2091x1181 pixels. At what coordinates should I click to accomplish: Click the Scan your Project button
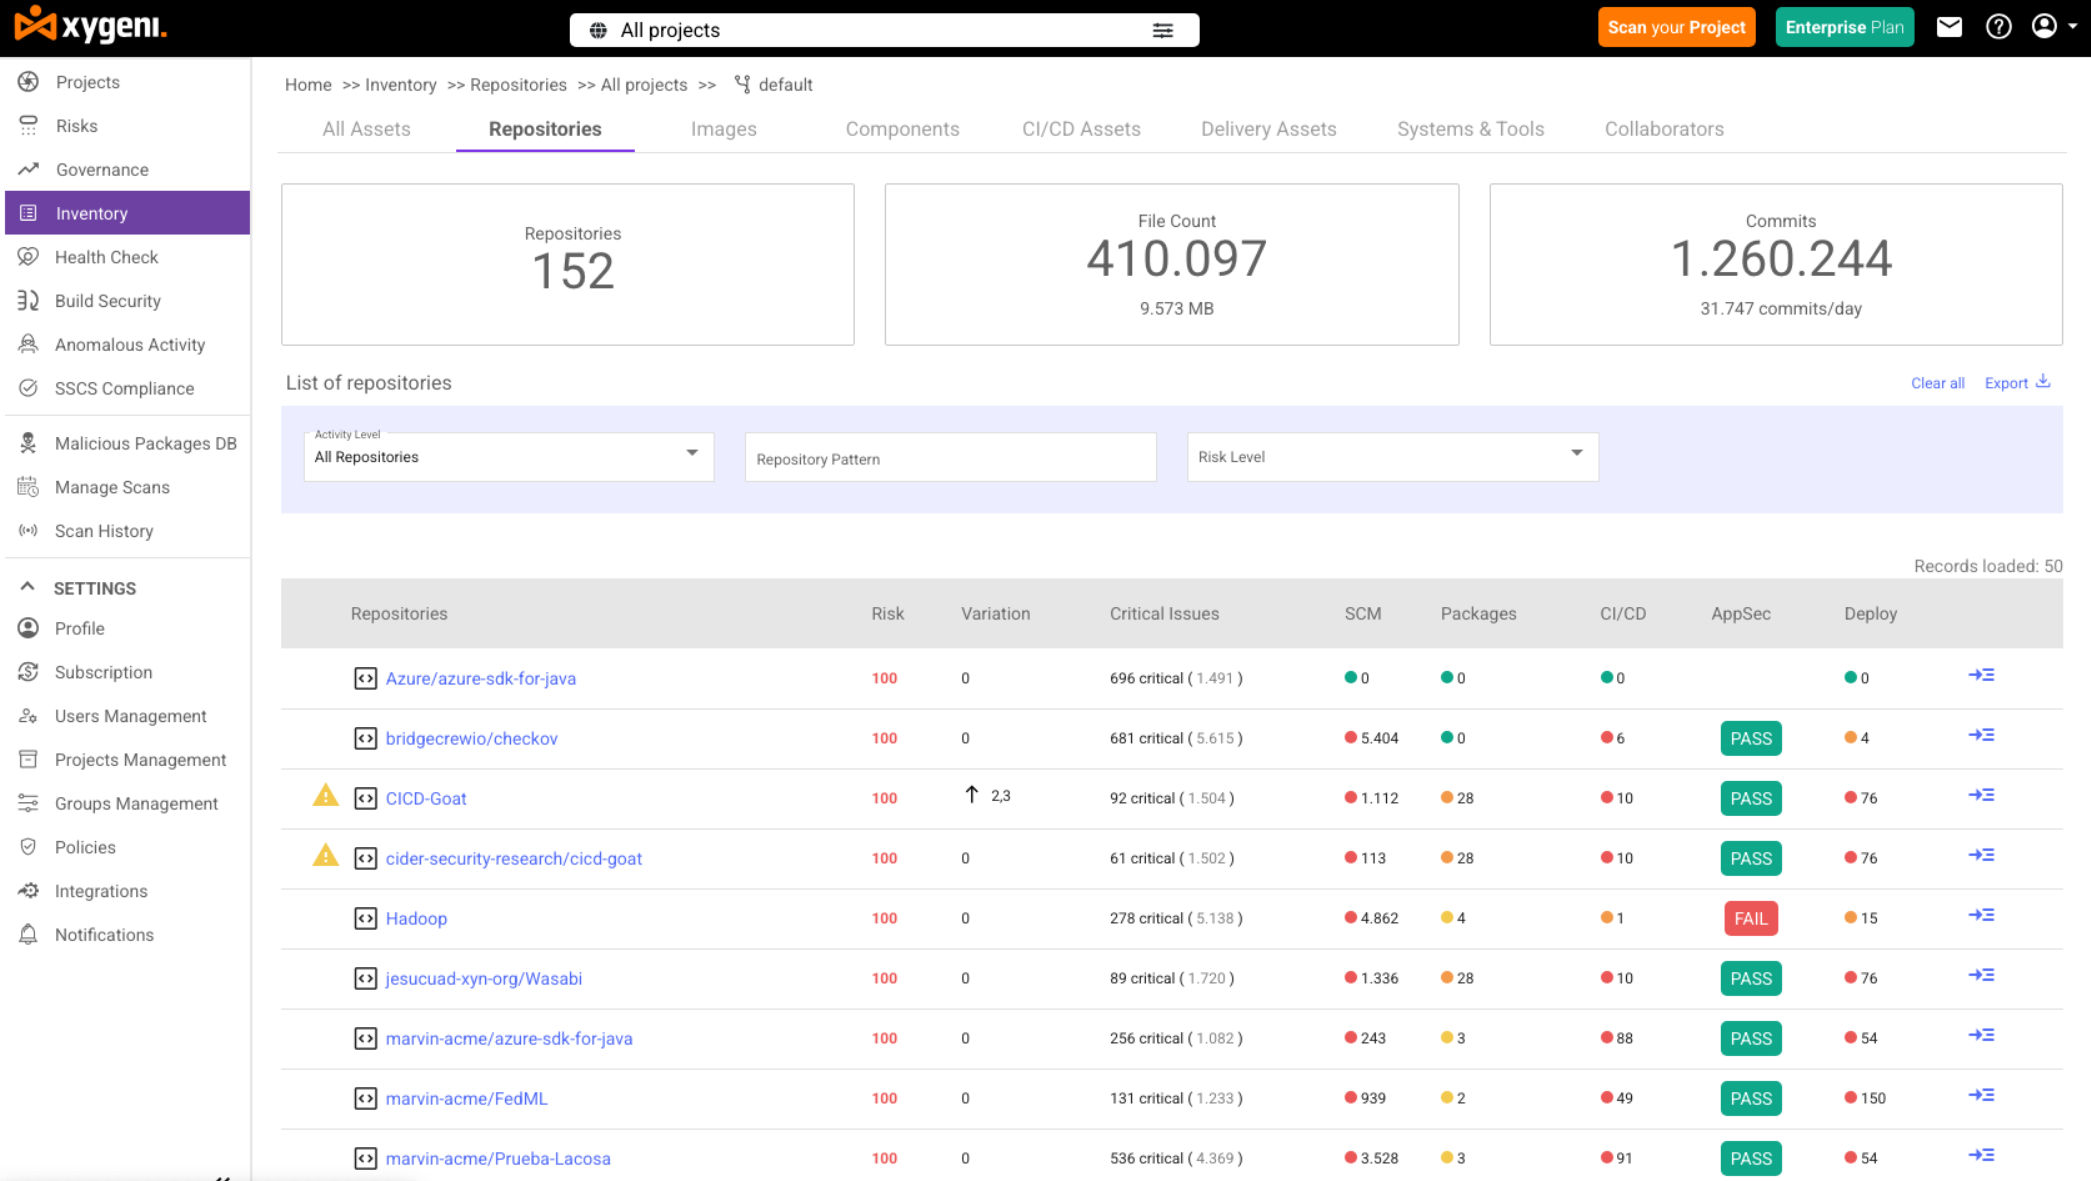[x=1676, y=27]
